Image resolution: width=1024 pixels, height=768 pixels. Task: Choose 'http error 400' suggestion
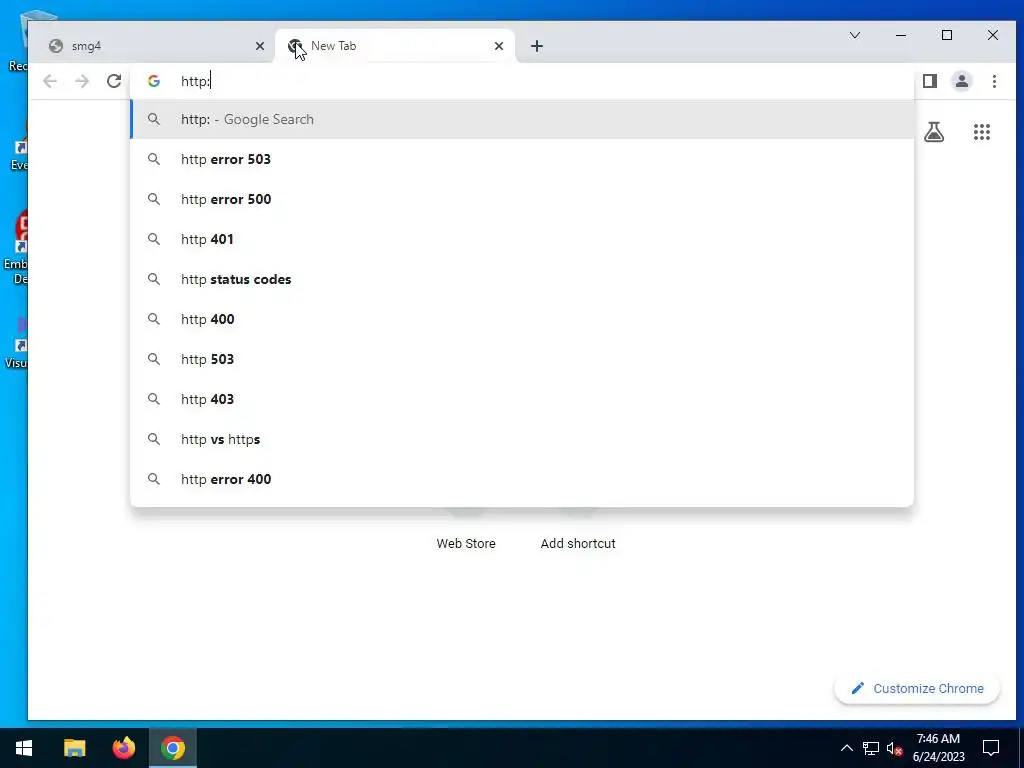click(522, 479)
